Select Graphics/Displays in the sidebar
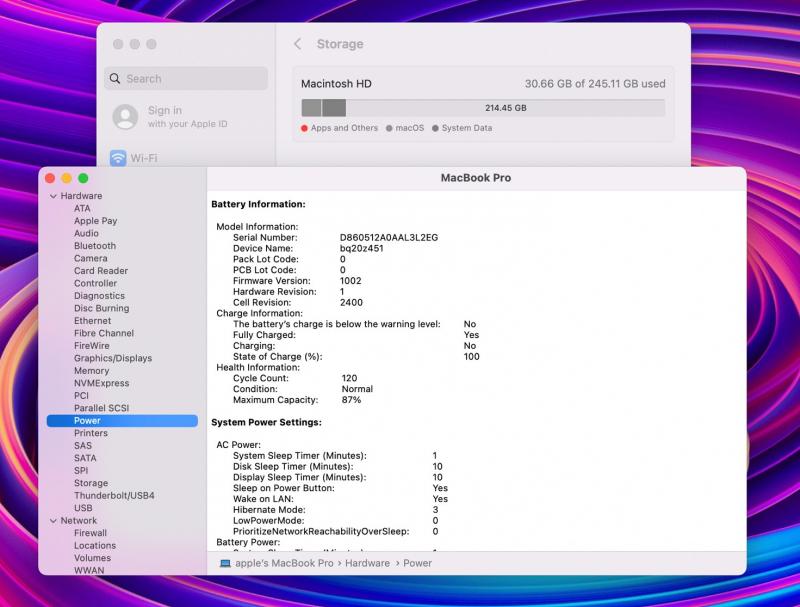 pos(113,358)
